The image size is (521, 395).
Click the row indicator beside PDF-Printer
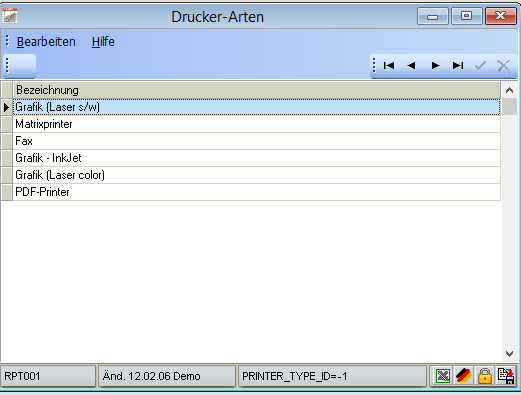(7, 192)
